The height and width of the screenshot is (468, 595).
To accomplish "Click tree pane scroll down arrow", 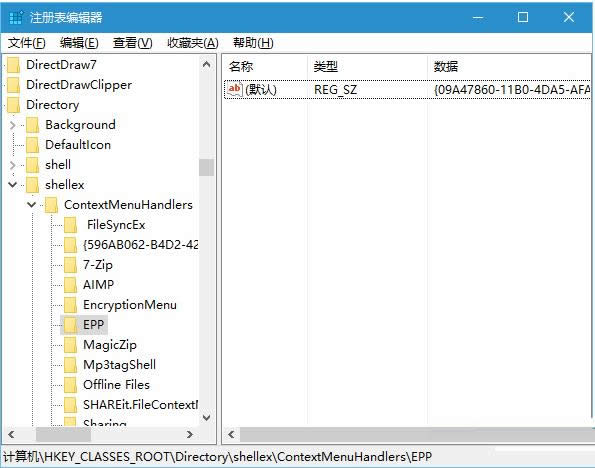I will (206, 418).
